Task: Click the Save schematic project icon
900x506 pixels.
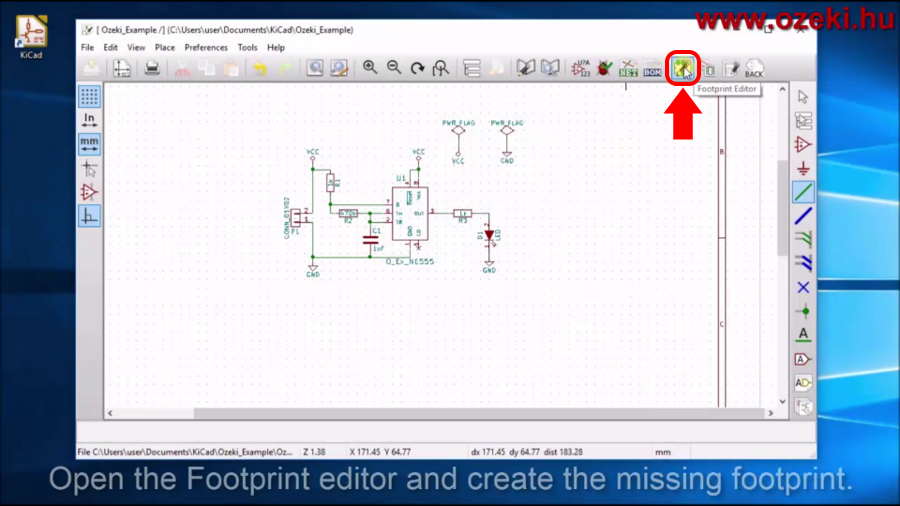Action: (91, 68)
